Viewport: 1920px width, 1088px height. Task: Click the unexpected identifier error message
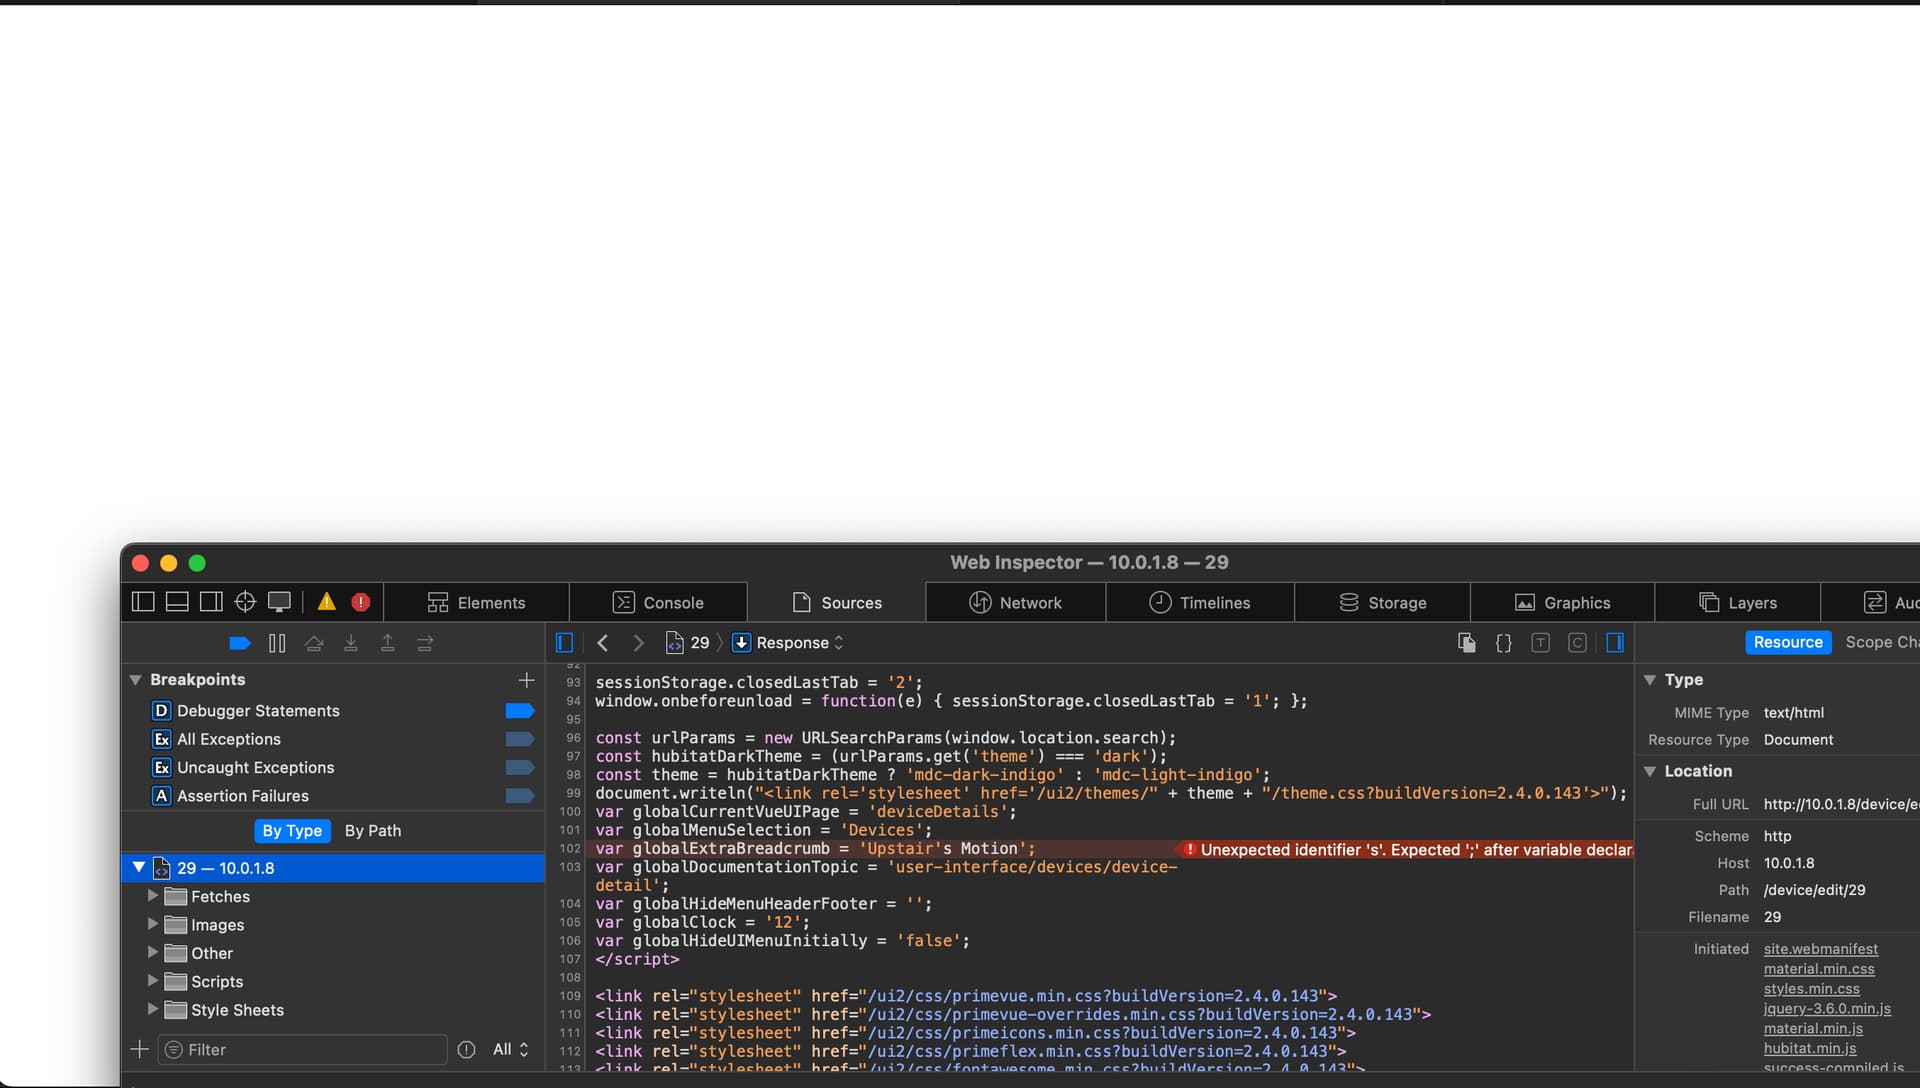(1407, 849)
